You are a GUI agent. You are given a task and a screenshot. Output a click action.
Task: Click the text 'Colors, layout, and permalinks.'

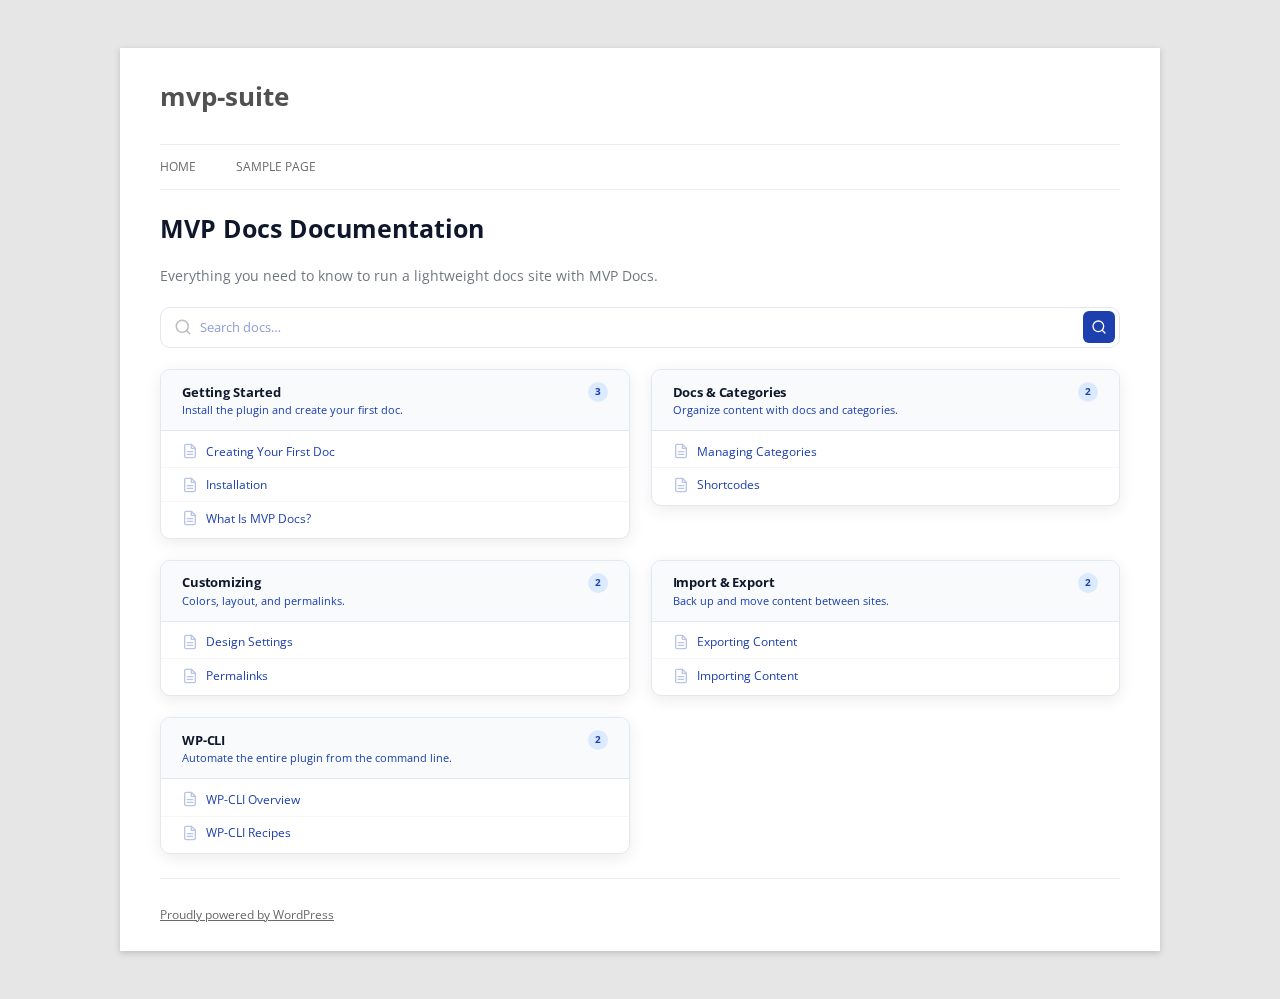[x=263, y=601]
